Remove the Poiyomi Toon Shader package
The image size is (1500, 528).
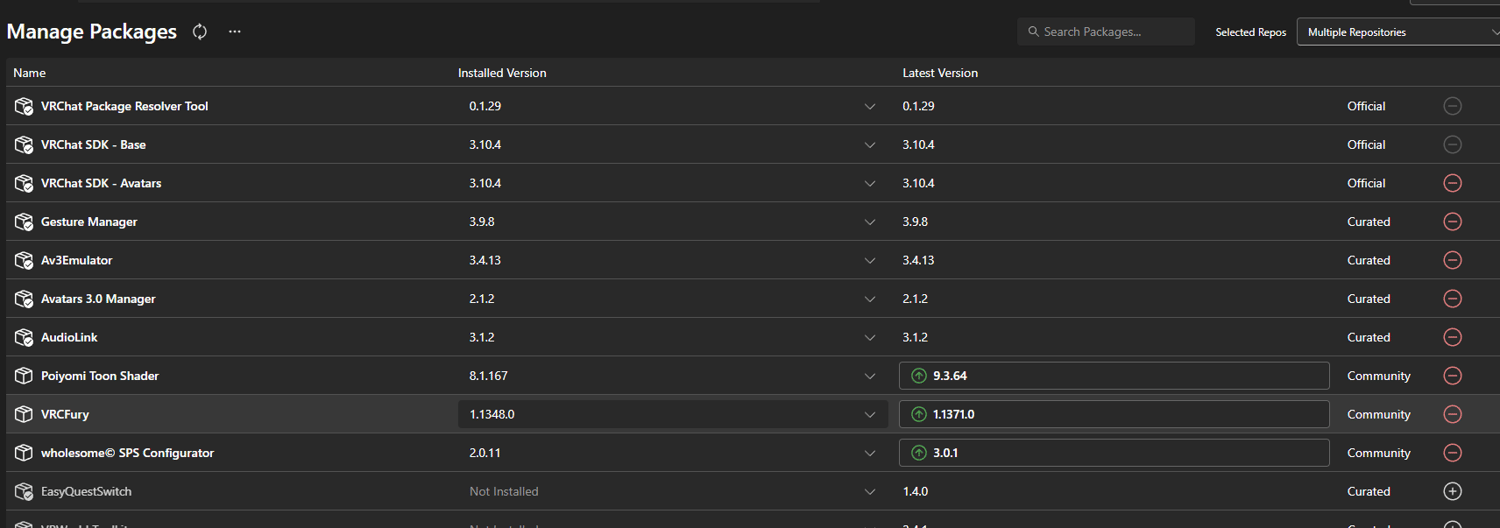point(1453,376)
